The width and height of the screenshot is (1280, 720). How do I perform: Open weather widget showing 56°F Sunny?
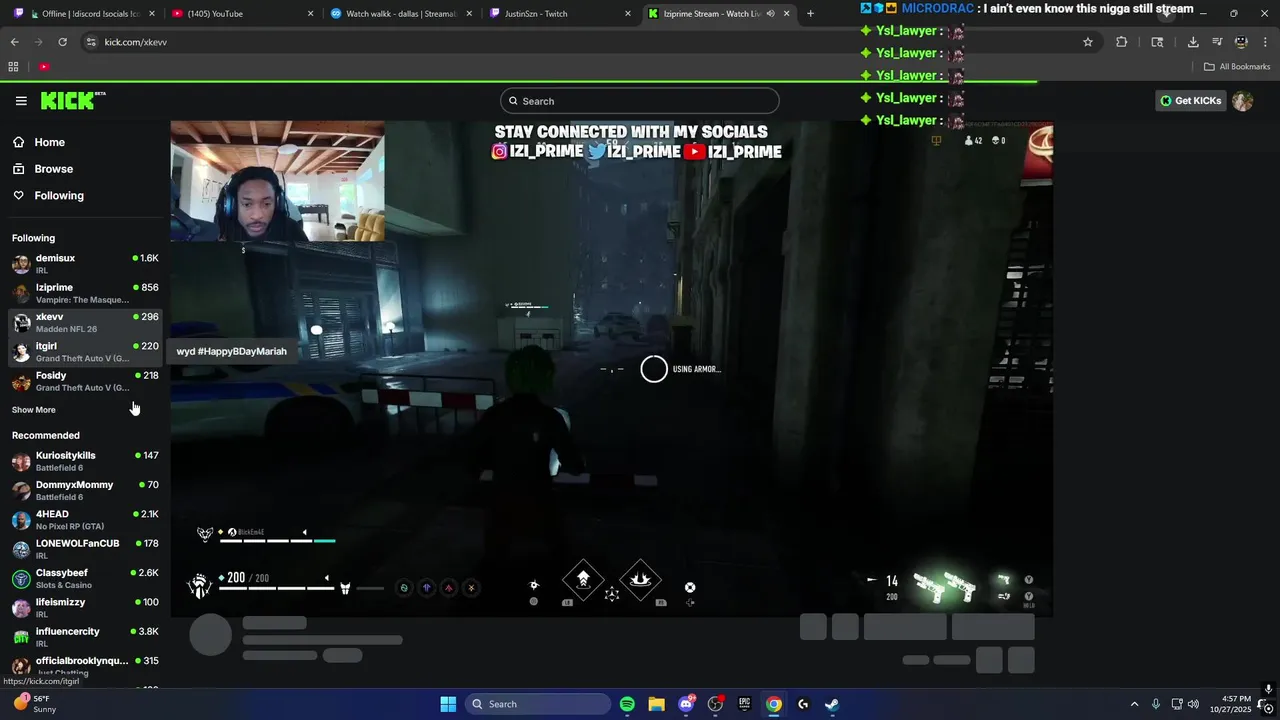(36, 704)
